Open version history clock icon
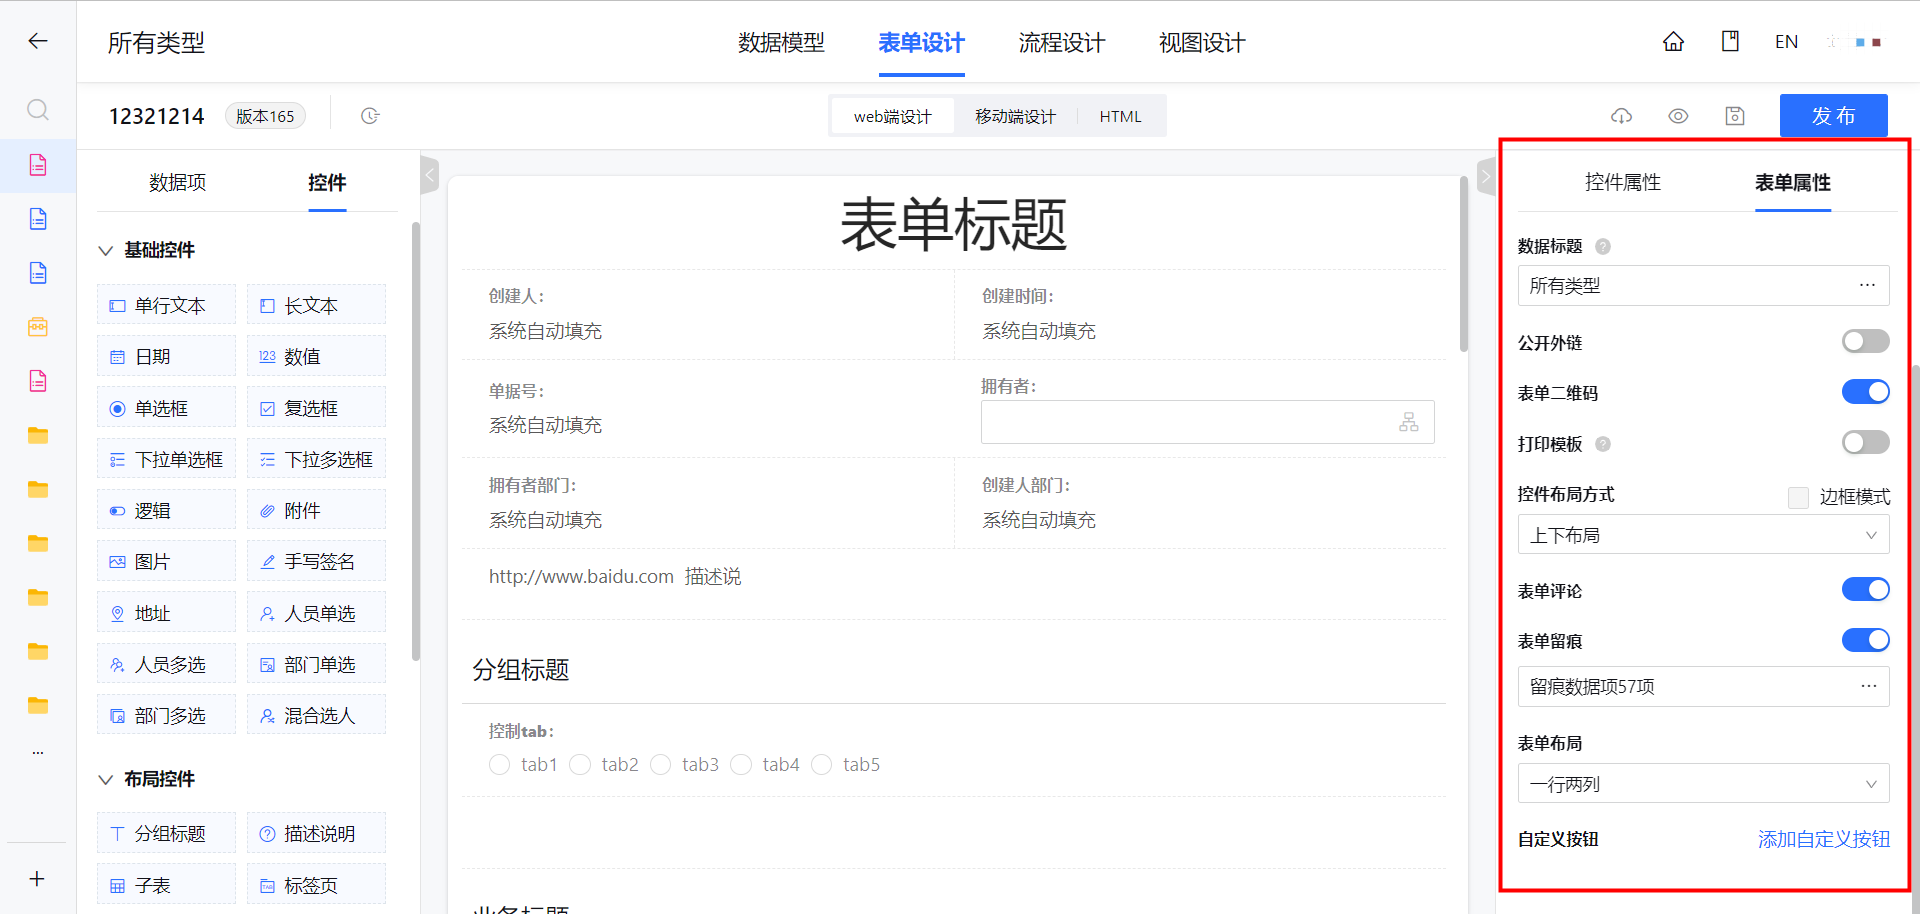This screenshot has width=1920, height=914. (x=370, y=116)
